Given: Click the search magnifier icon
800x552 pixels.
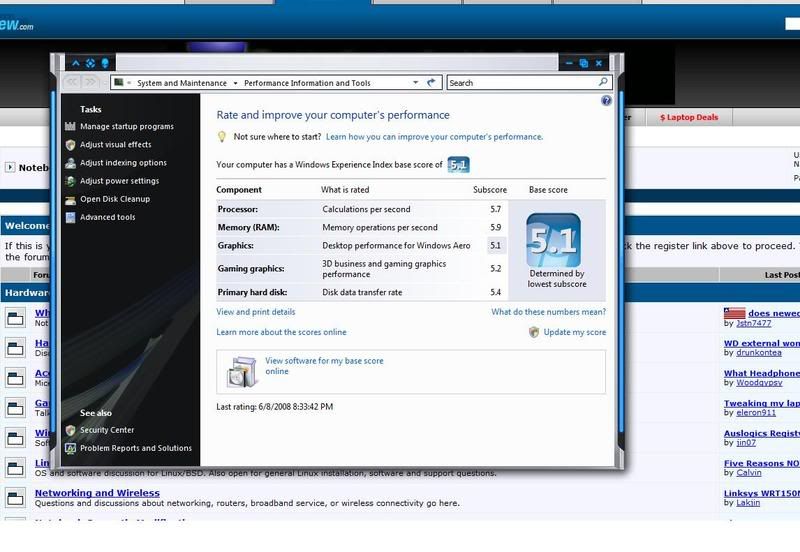Looking at the screenshot, I should pyautogui.click(x=603, y=82).
